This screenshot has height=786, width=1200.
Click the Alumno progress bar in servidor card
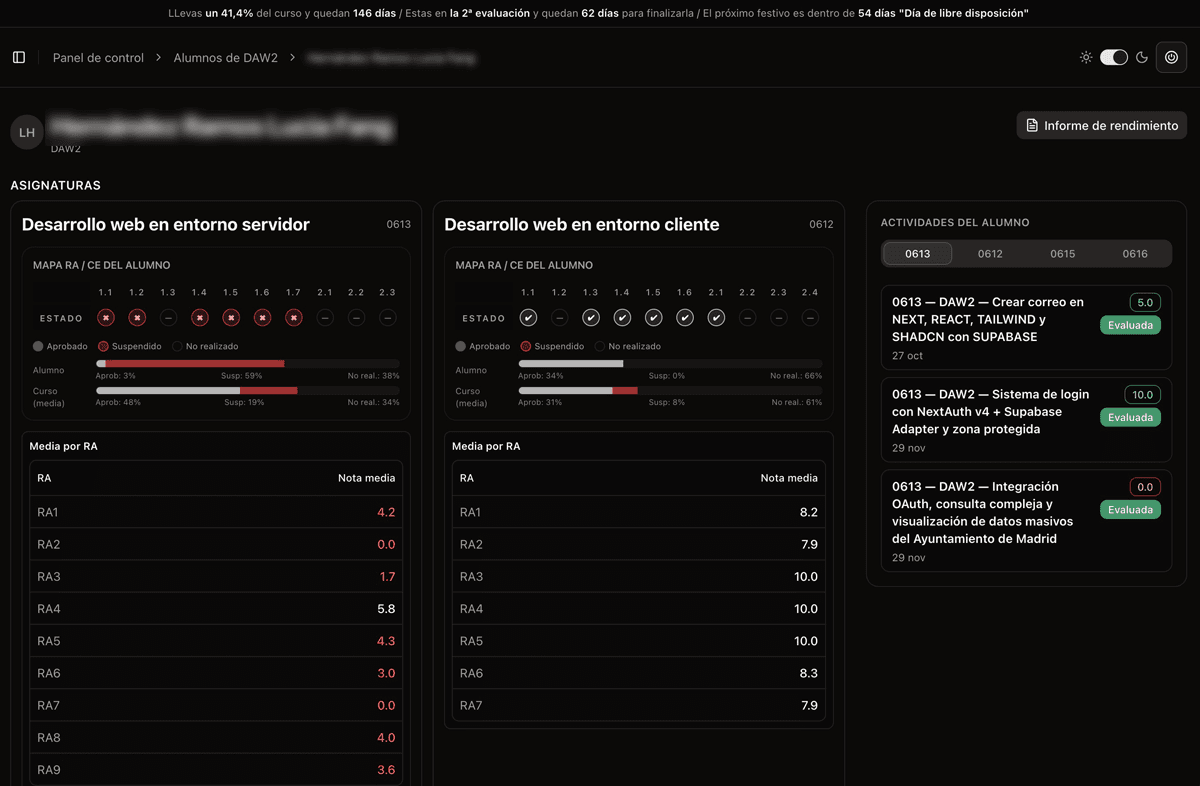pos(247,364)
